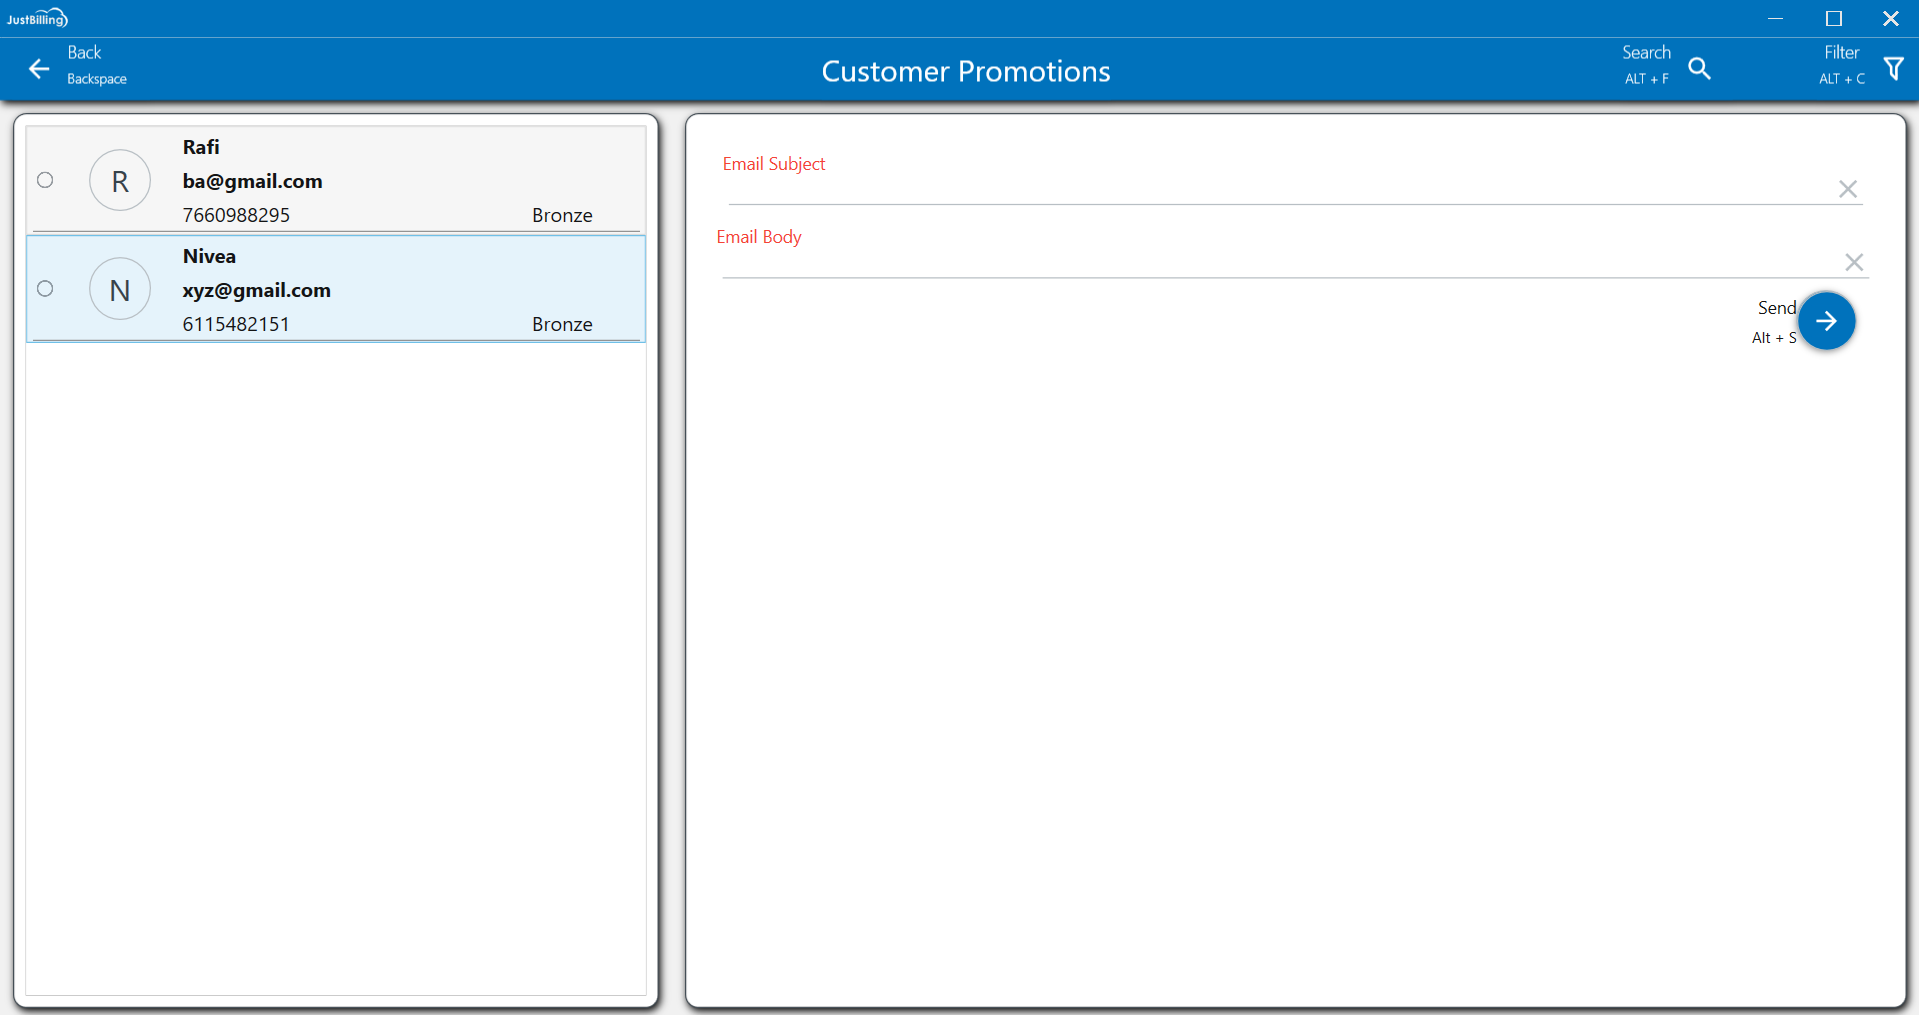
Task: Select customer email ba@gmail.com
Action: pyautogui.click(x=252, y=181)
